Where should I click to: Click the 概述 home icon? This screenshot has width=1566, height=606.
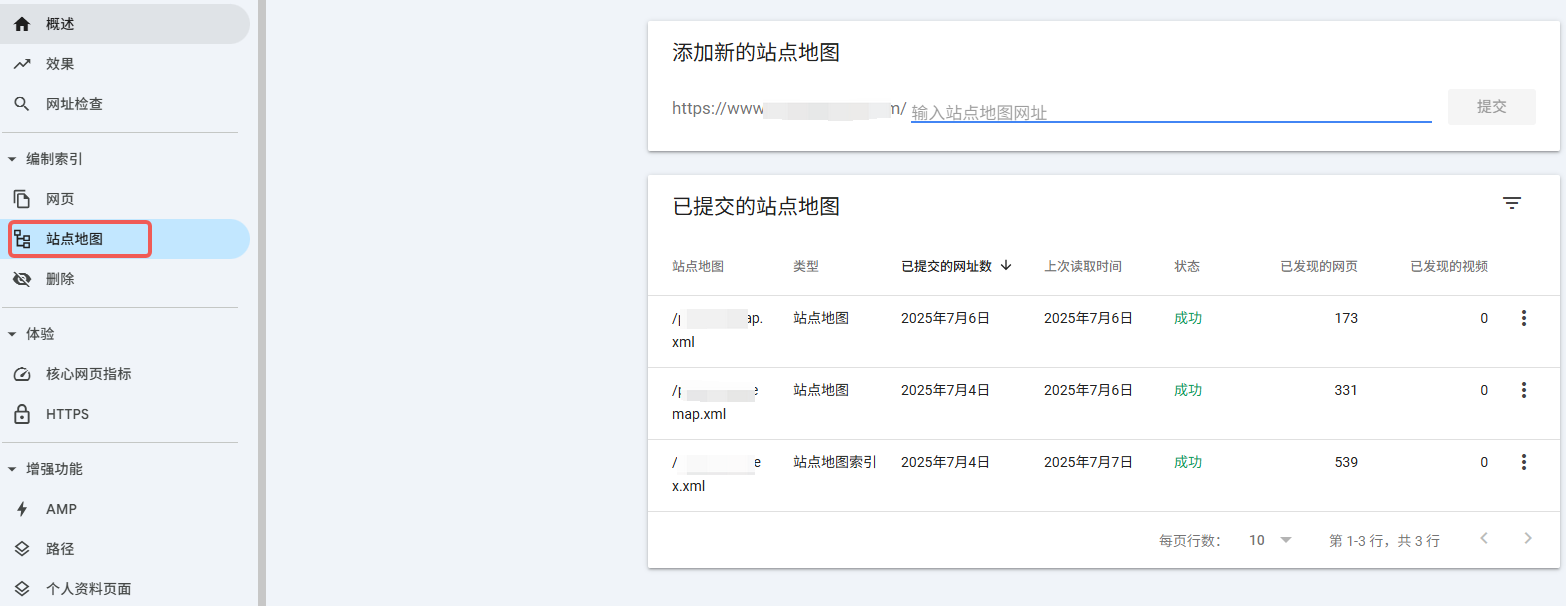coord(22,23)
